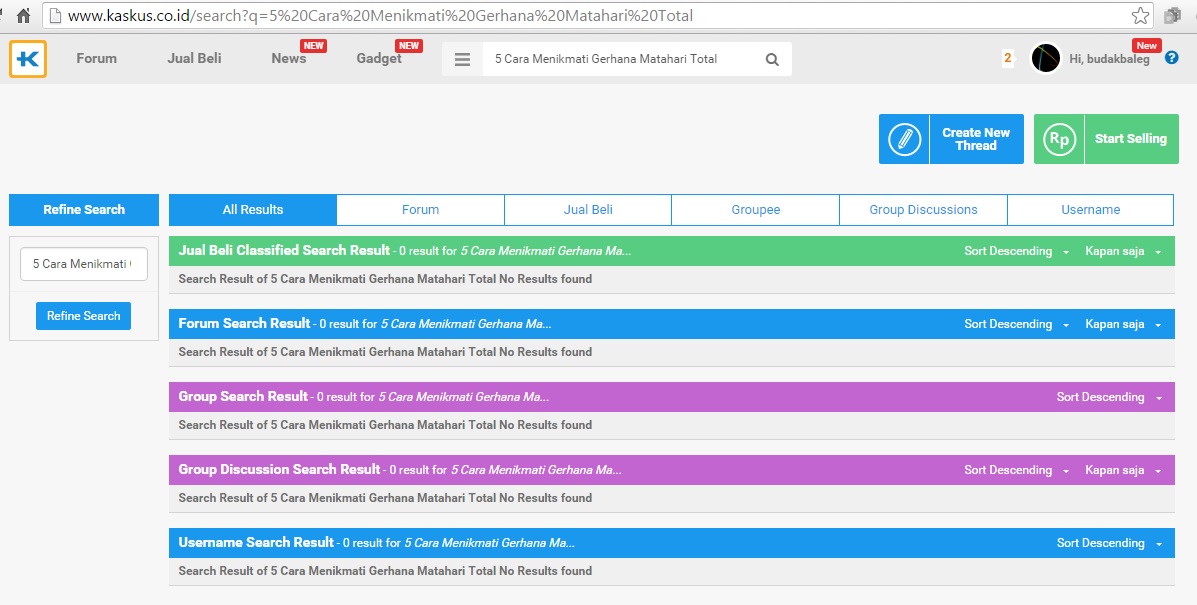Bookmark this page with the star icon
This screenshot has width=1197, height=605.
click(1140, 15)
